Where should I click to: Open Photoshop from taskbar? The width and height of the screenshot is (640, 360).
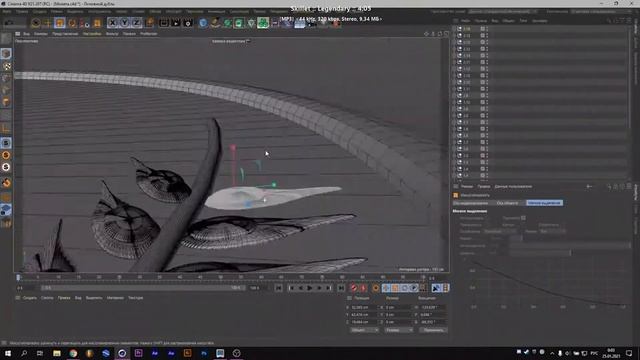(204, 353)
